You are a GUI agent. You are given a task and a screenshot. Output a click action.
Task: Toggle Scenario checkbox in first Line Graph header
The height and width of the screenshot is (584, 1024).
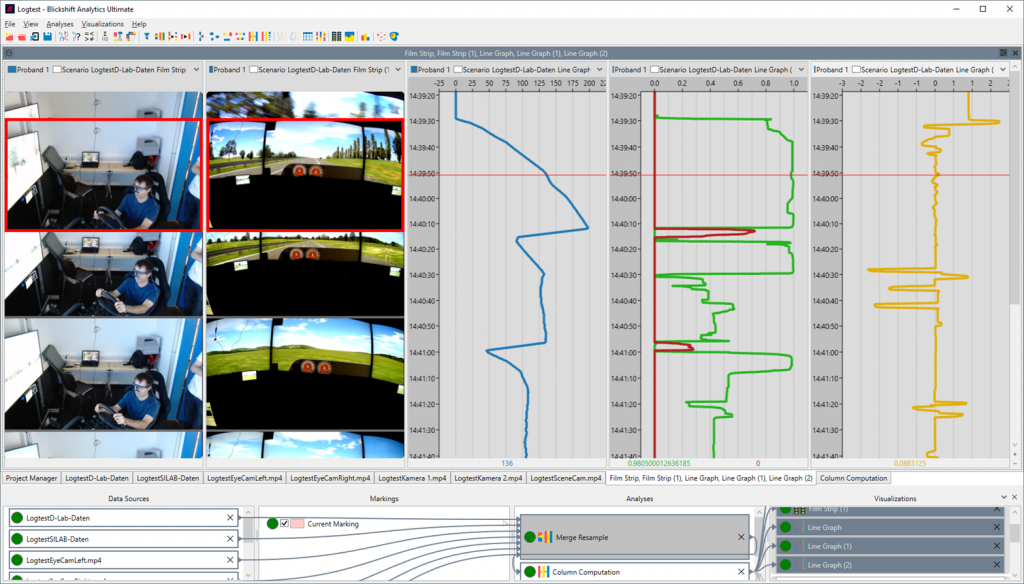pyautogui.click(x=459, y=70)
